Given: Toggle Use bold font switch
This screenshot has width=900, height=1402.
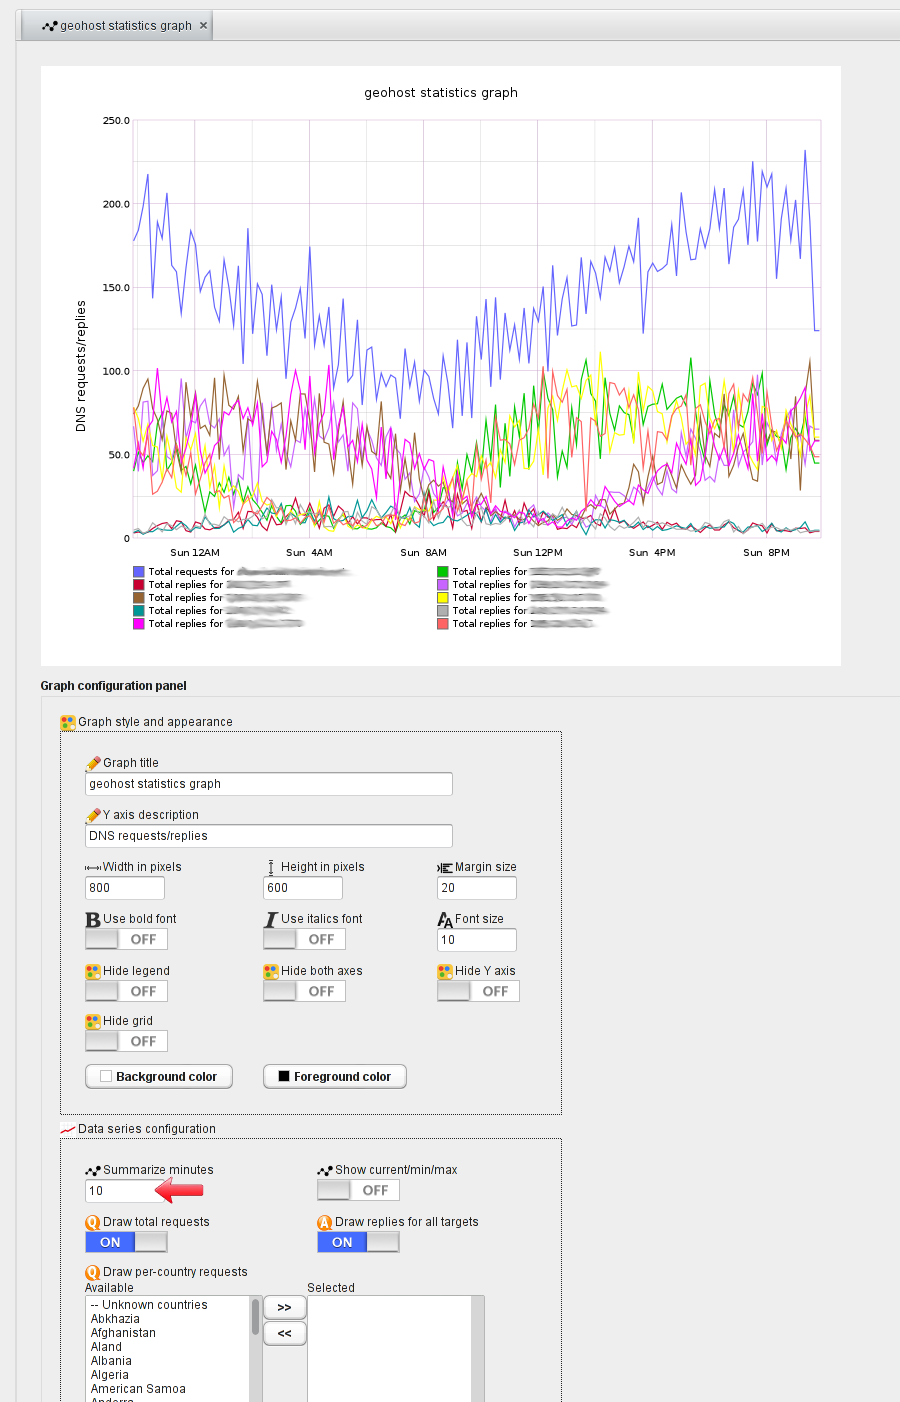Looking at the screenshot, I should [x=126, y=939].
